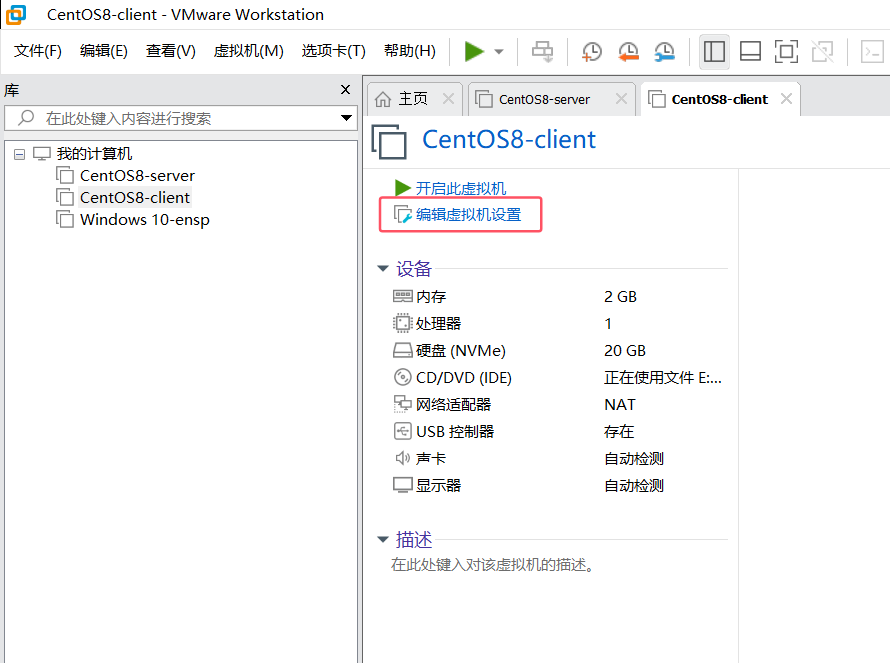Click 编辑虚拟机设置 link
Image resolution: width=890 pixels, height=663 pixels.
[x=468, y=215]
